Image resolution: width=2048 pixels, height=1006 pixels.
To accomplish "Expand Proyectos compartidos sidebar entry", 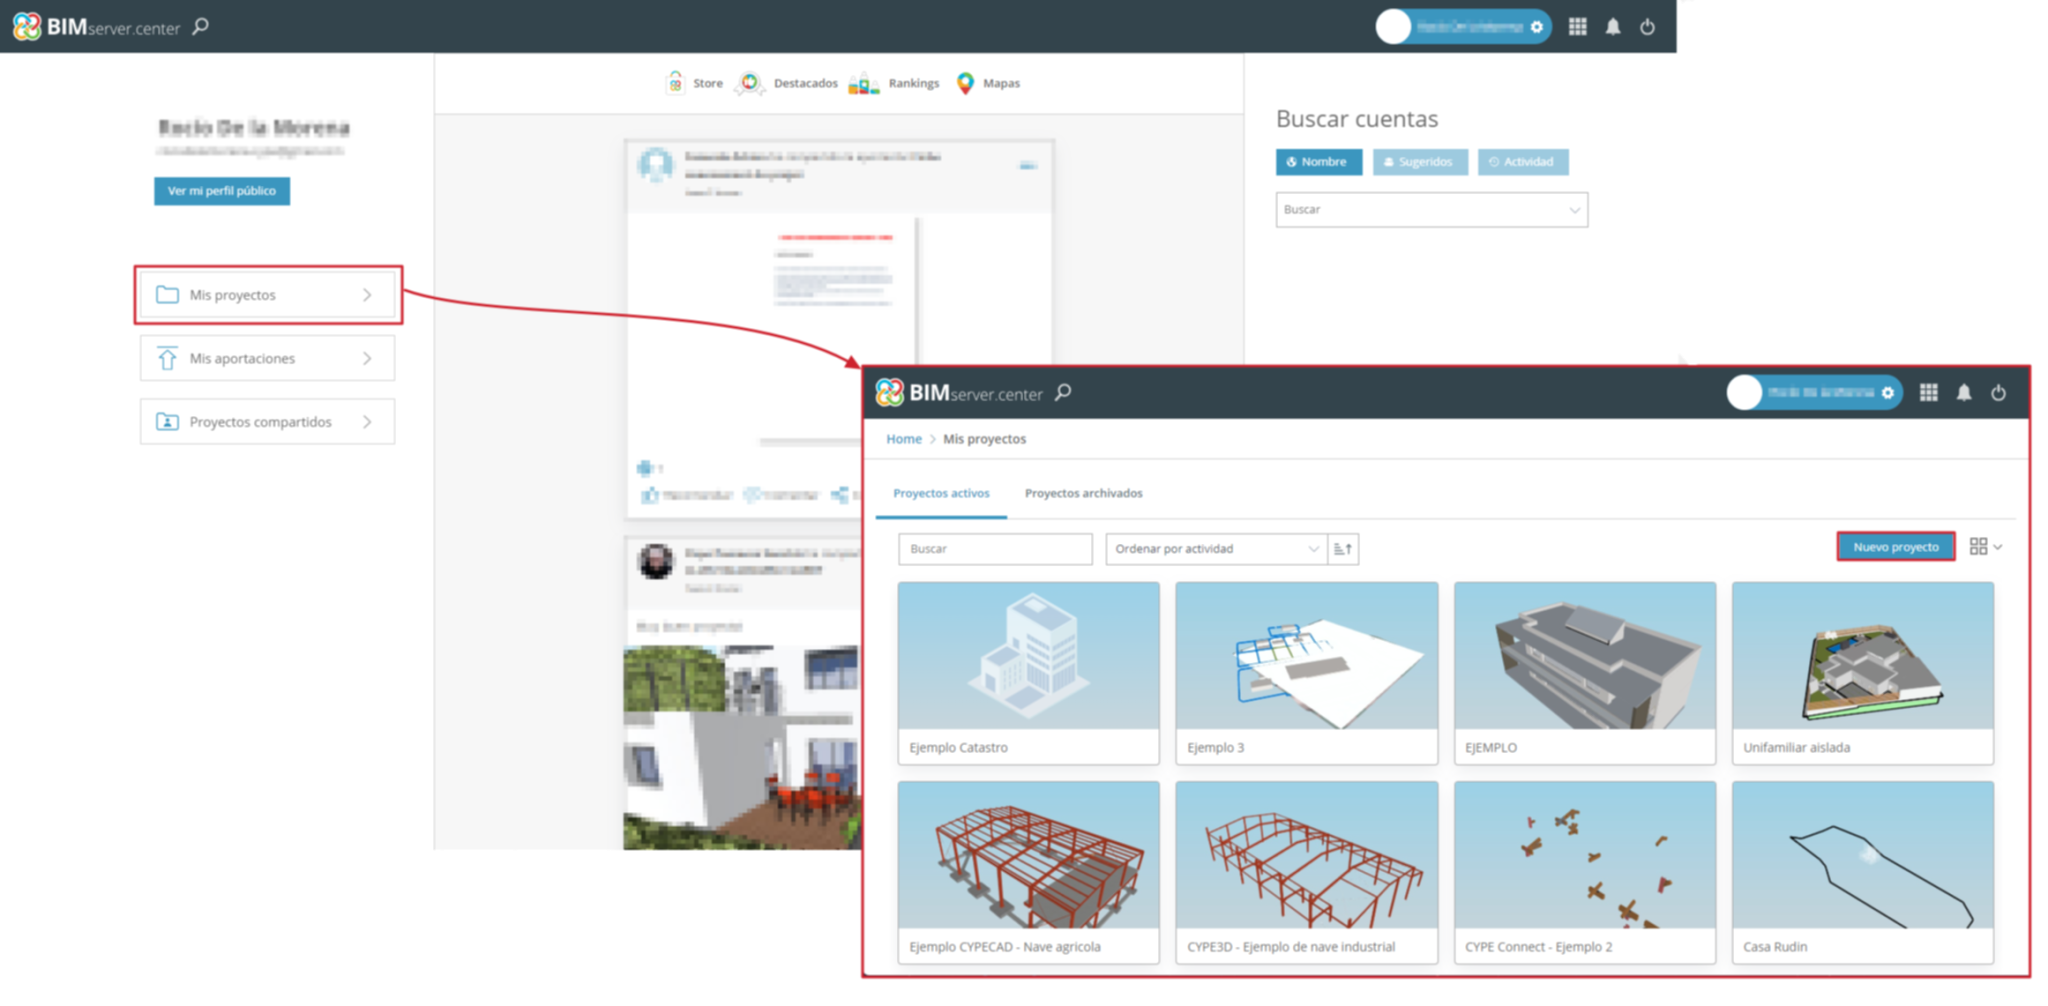I will [x=267, y=422].
